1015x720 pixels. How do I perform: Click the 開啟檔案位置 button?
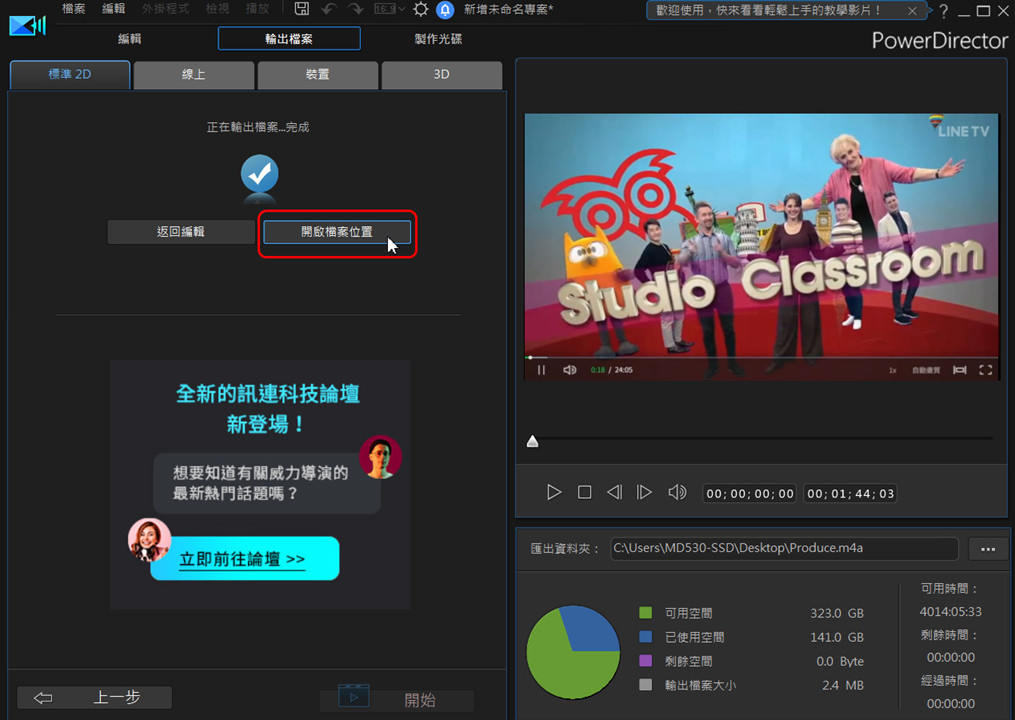(337, 232)
